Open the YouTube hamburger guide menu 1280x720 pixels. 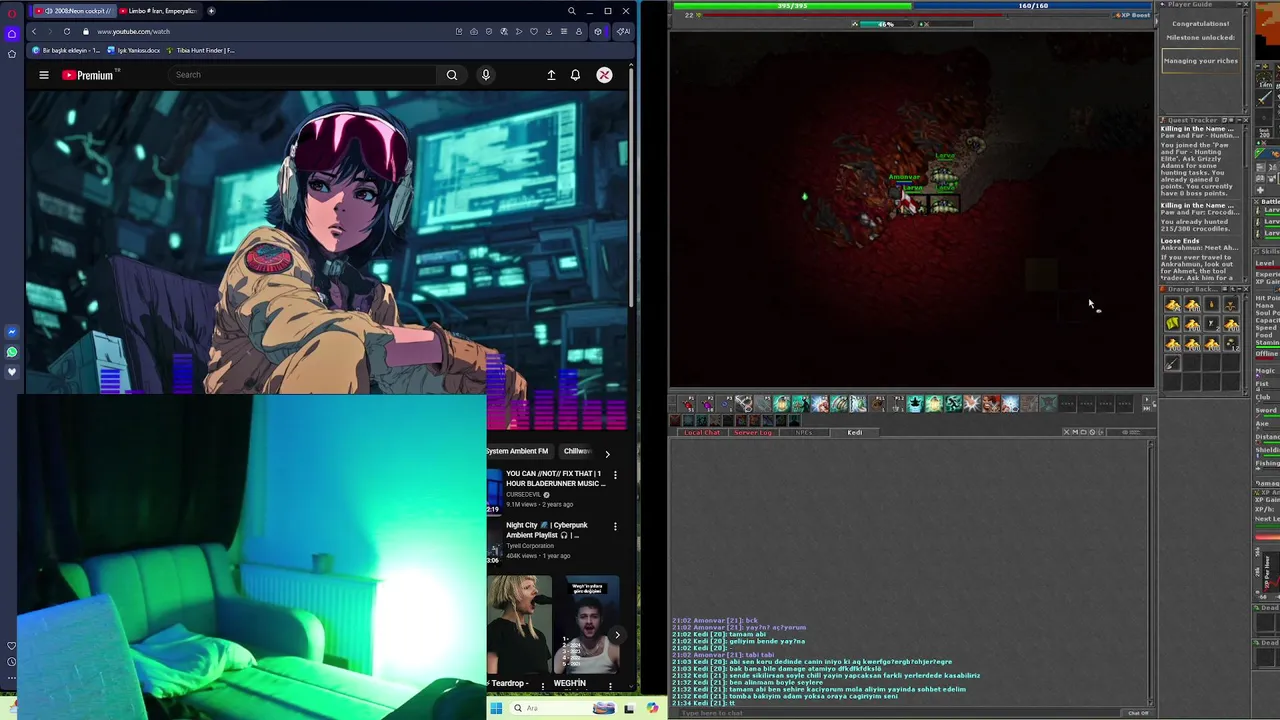(44, 75)
